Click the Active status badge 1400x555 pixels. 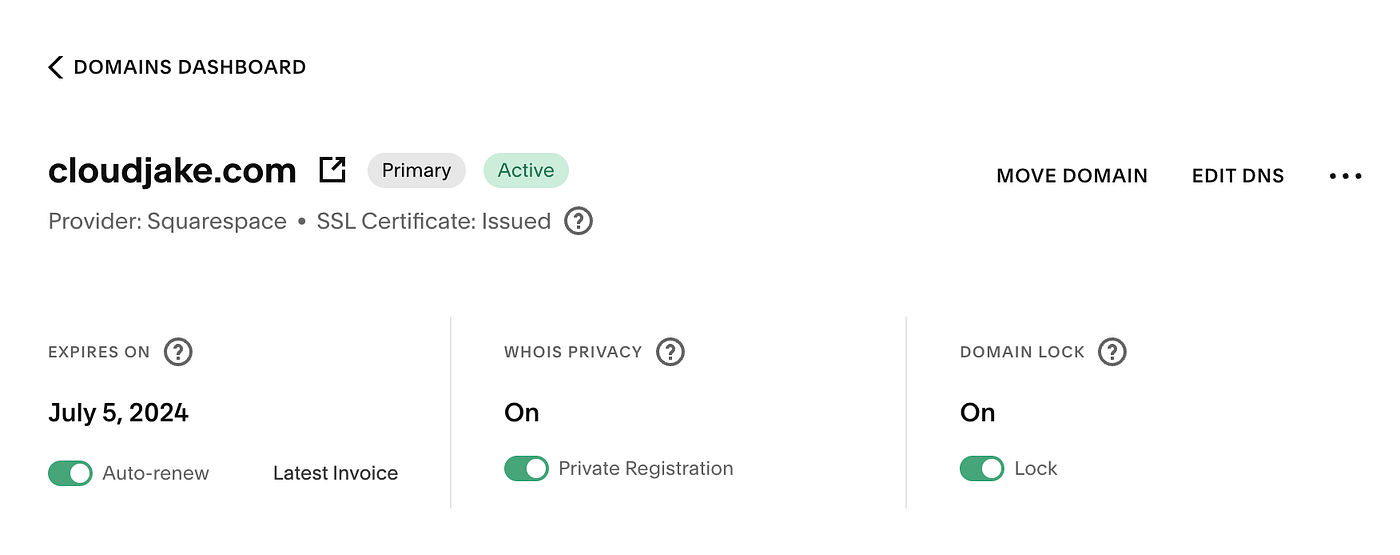[526, 170]
